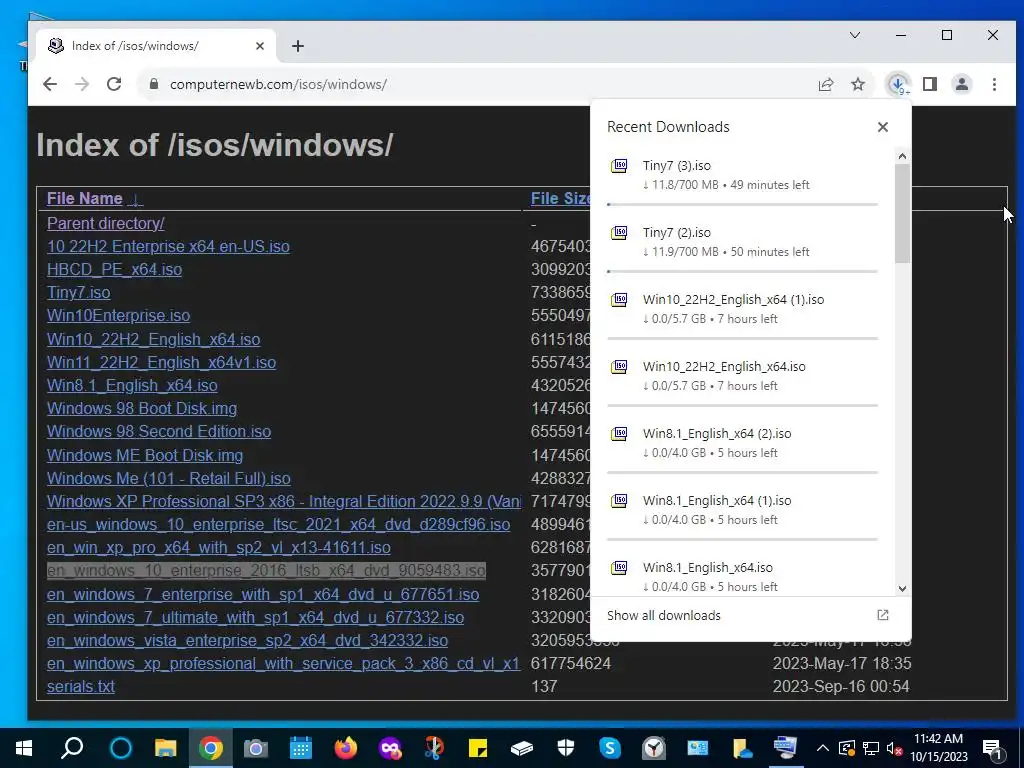This screenshot has width=1024, height=768.
Task: Open the Chrome three-dot menu
Action: 994,84
